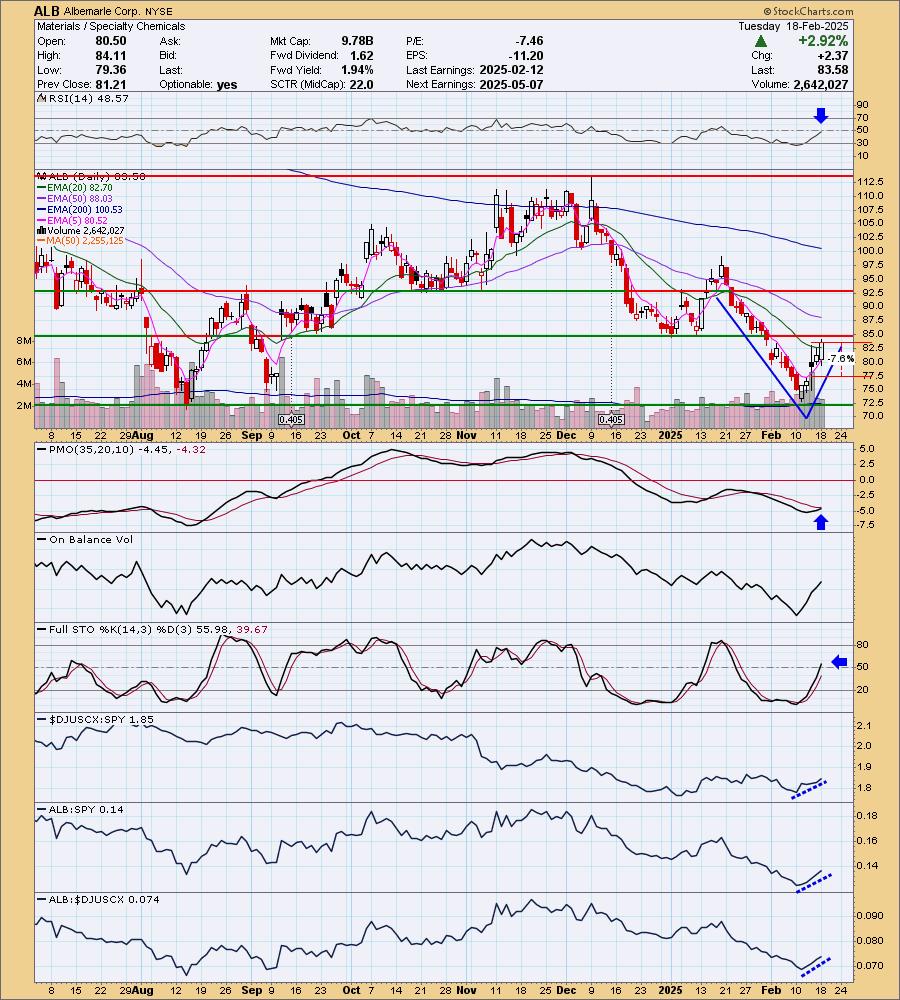Click the Open value 80.50
This screenshot has width=900, height=1000.
pyautogui.click(x=110, y=41)
